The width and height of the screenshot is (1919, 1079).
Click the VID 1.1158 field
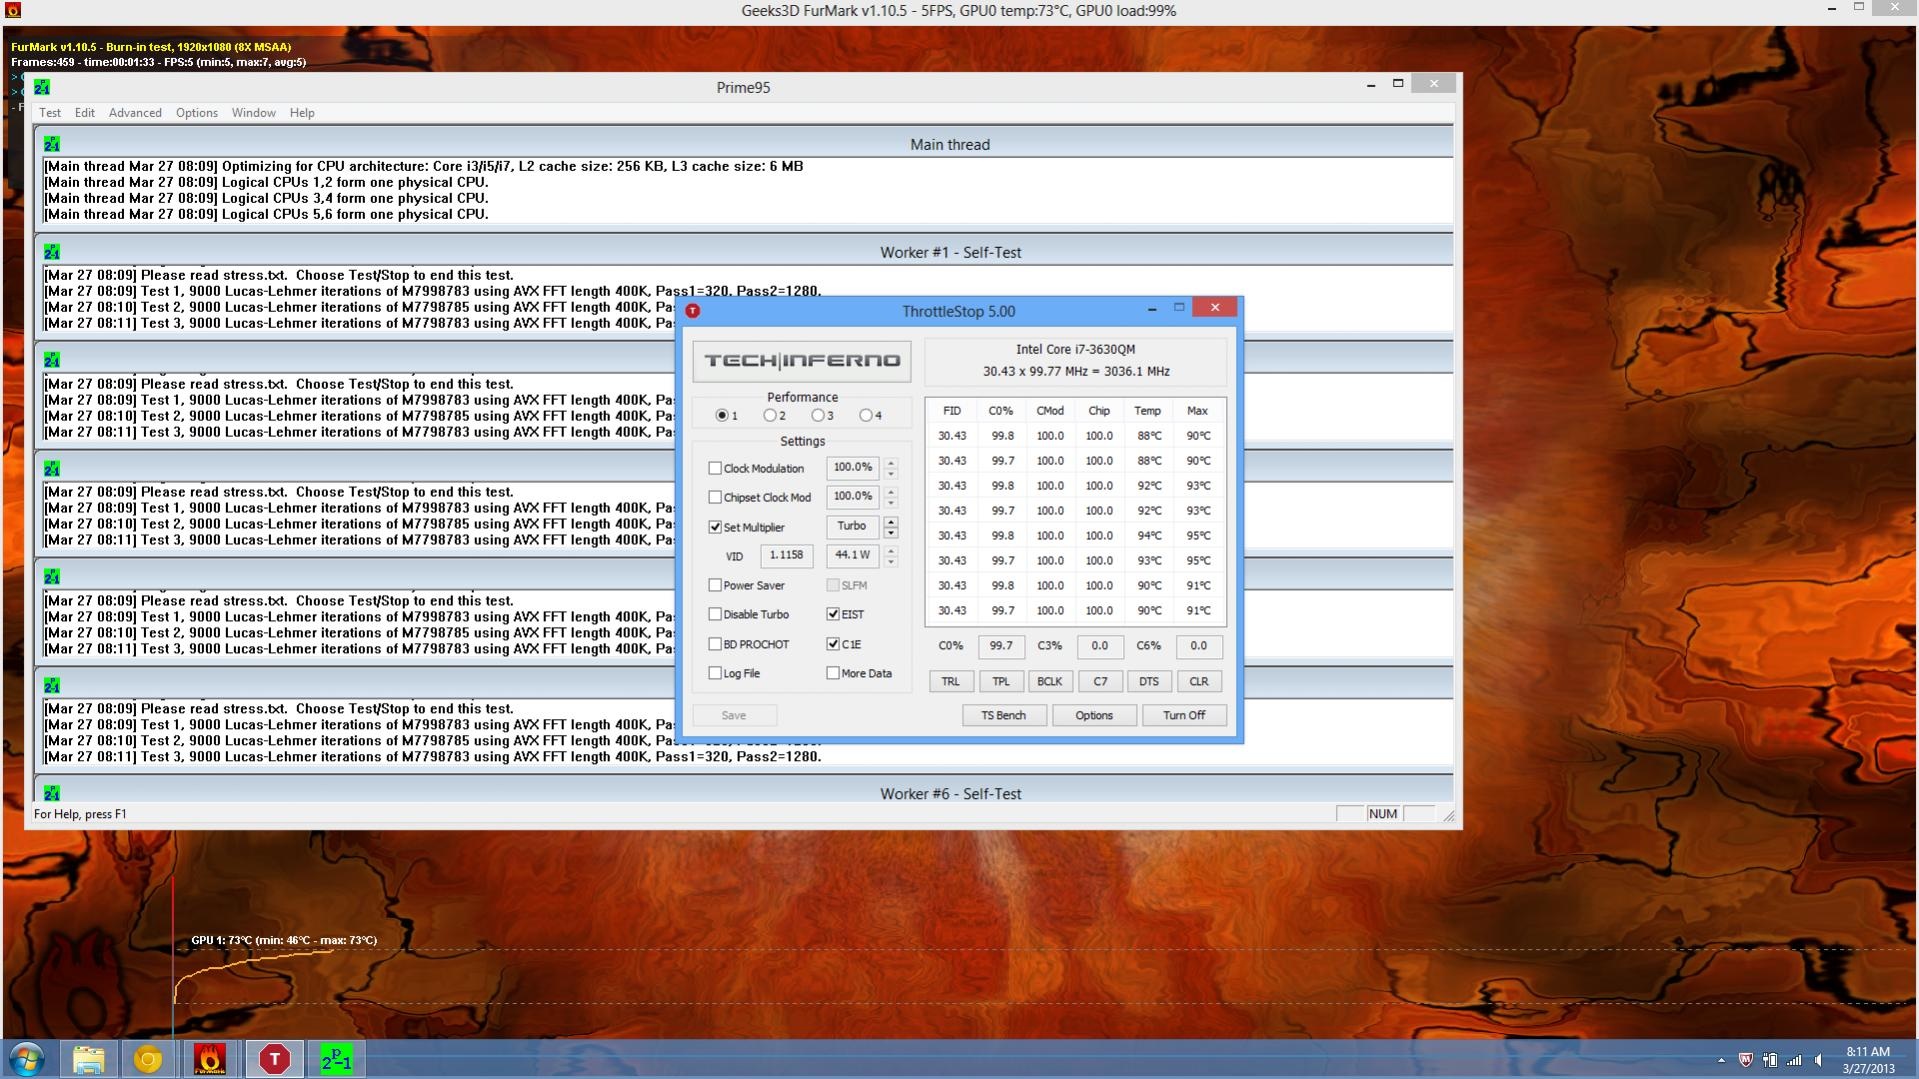click(786, 555)
